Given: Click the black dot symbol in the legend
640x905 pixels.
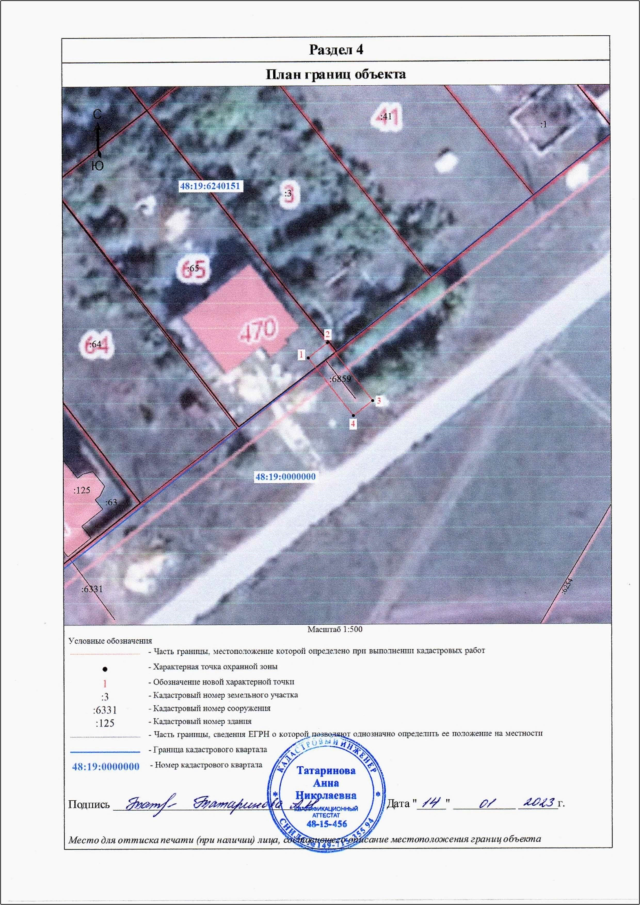Looking at the screenshot, I should click(x=104, y=667).
